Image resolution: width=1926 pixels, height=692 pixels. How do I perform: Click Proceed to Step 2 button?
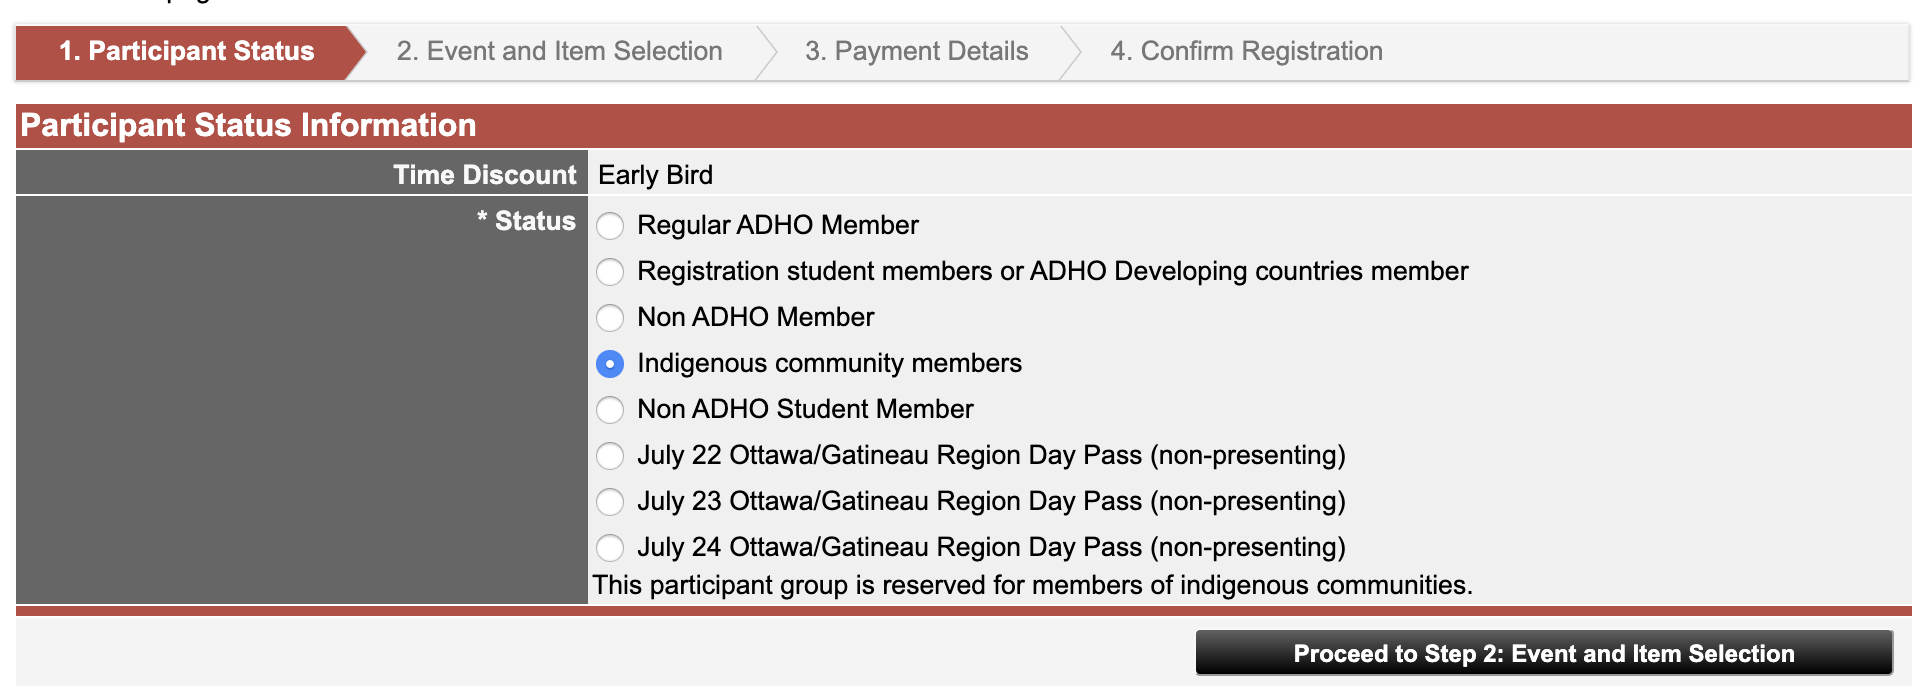point(1544,653)
